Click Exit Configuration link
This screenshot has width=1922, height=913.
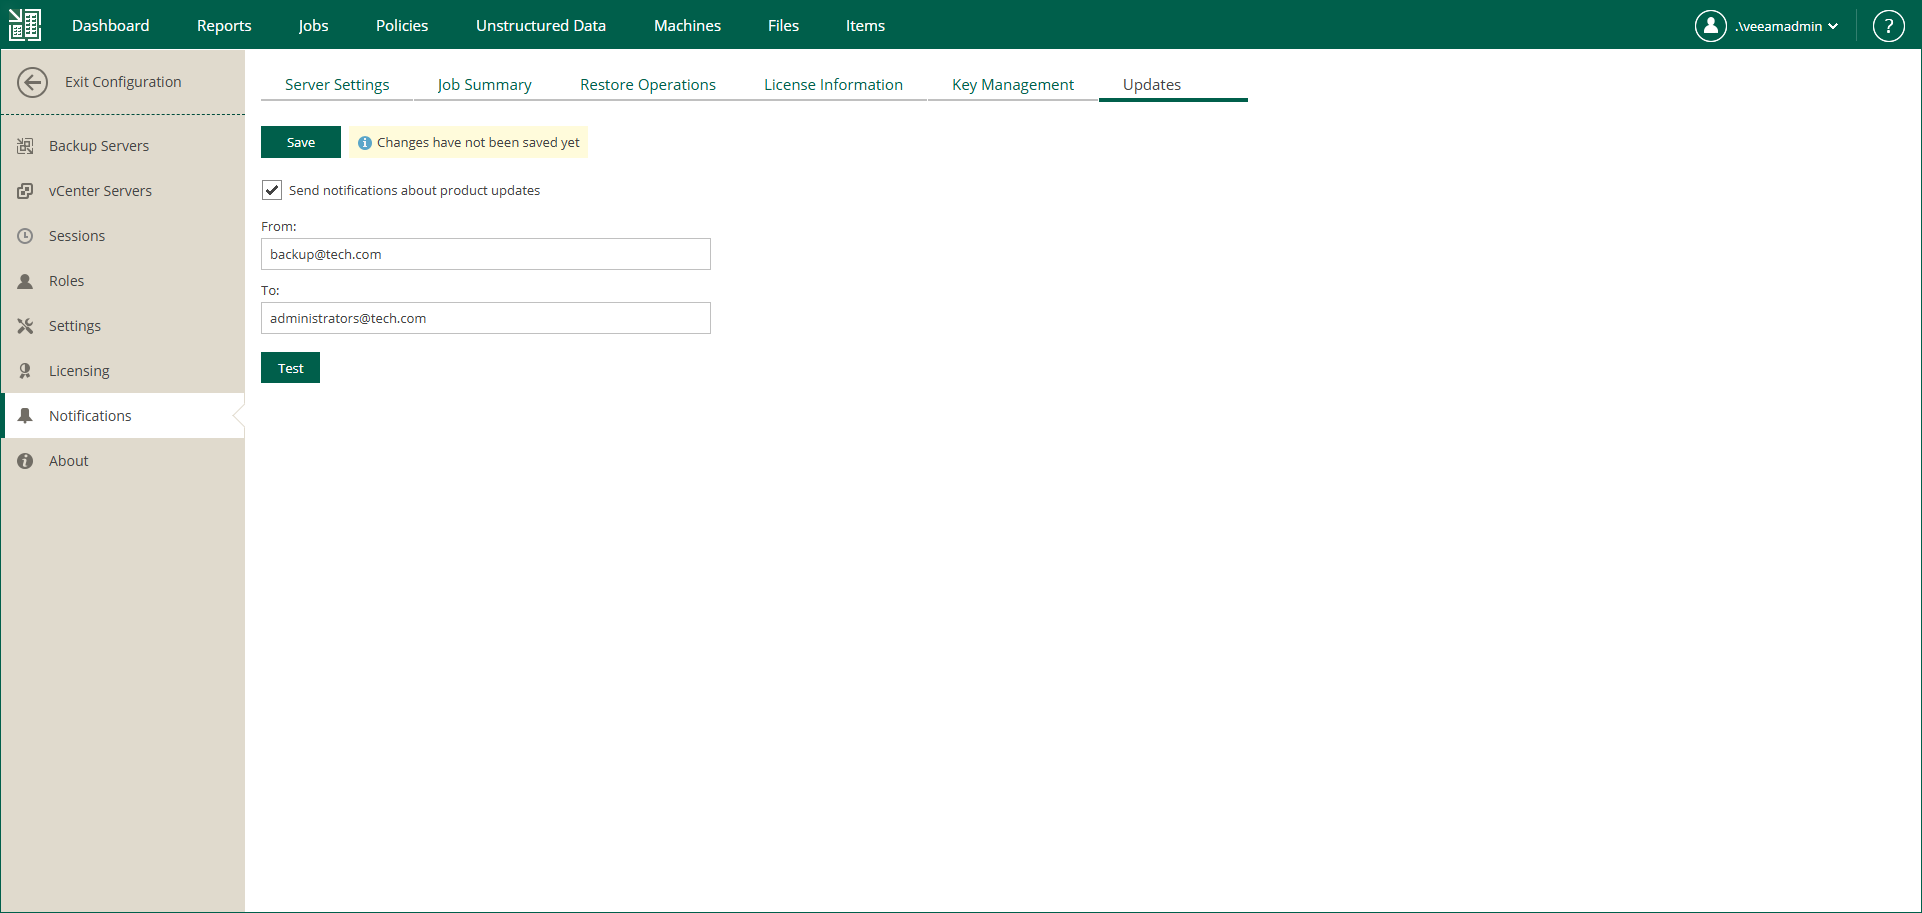click(123, 82)
